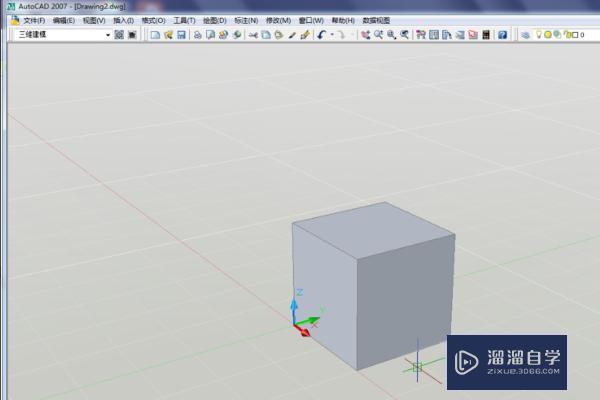Viewport: 600px width, 400px height.
Task: Click the Undo arrow icon
Action: click(321, 35)
